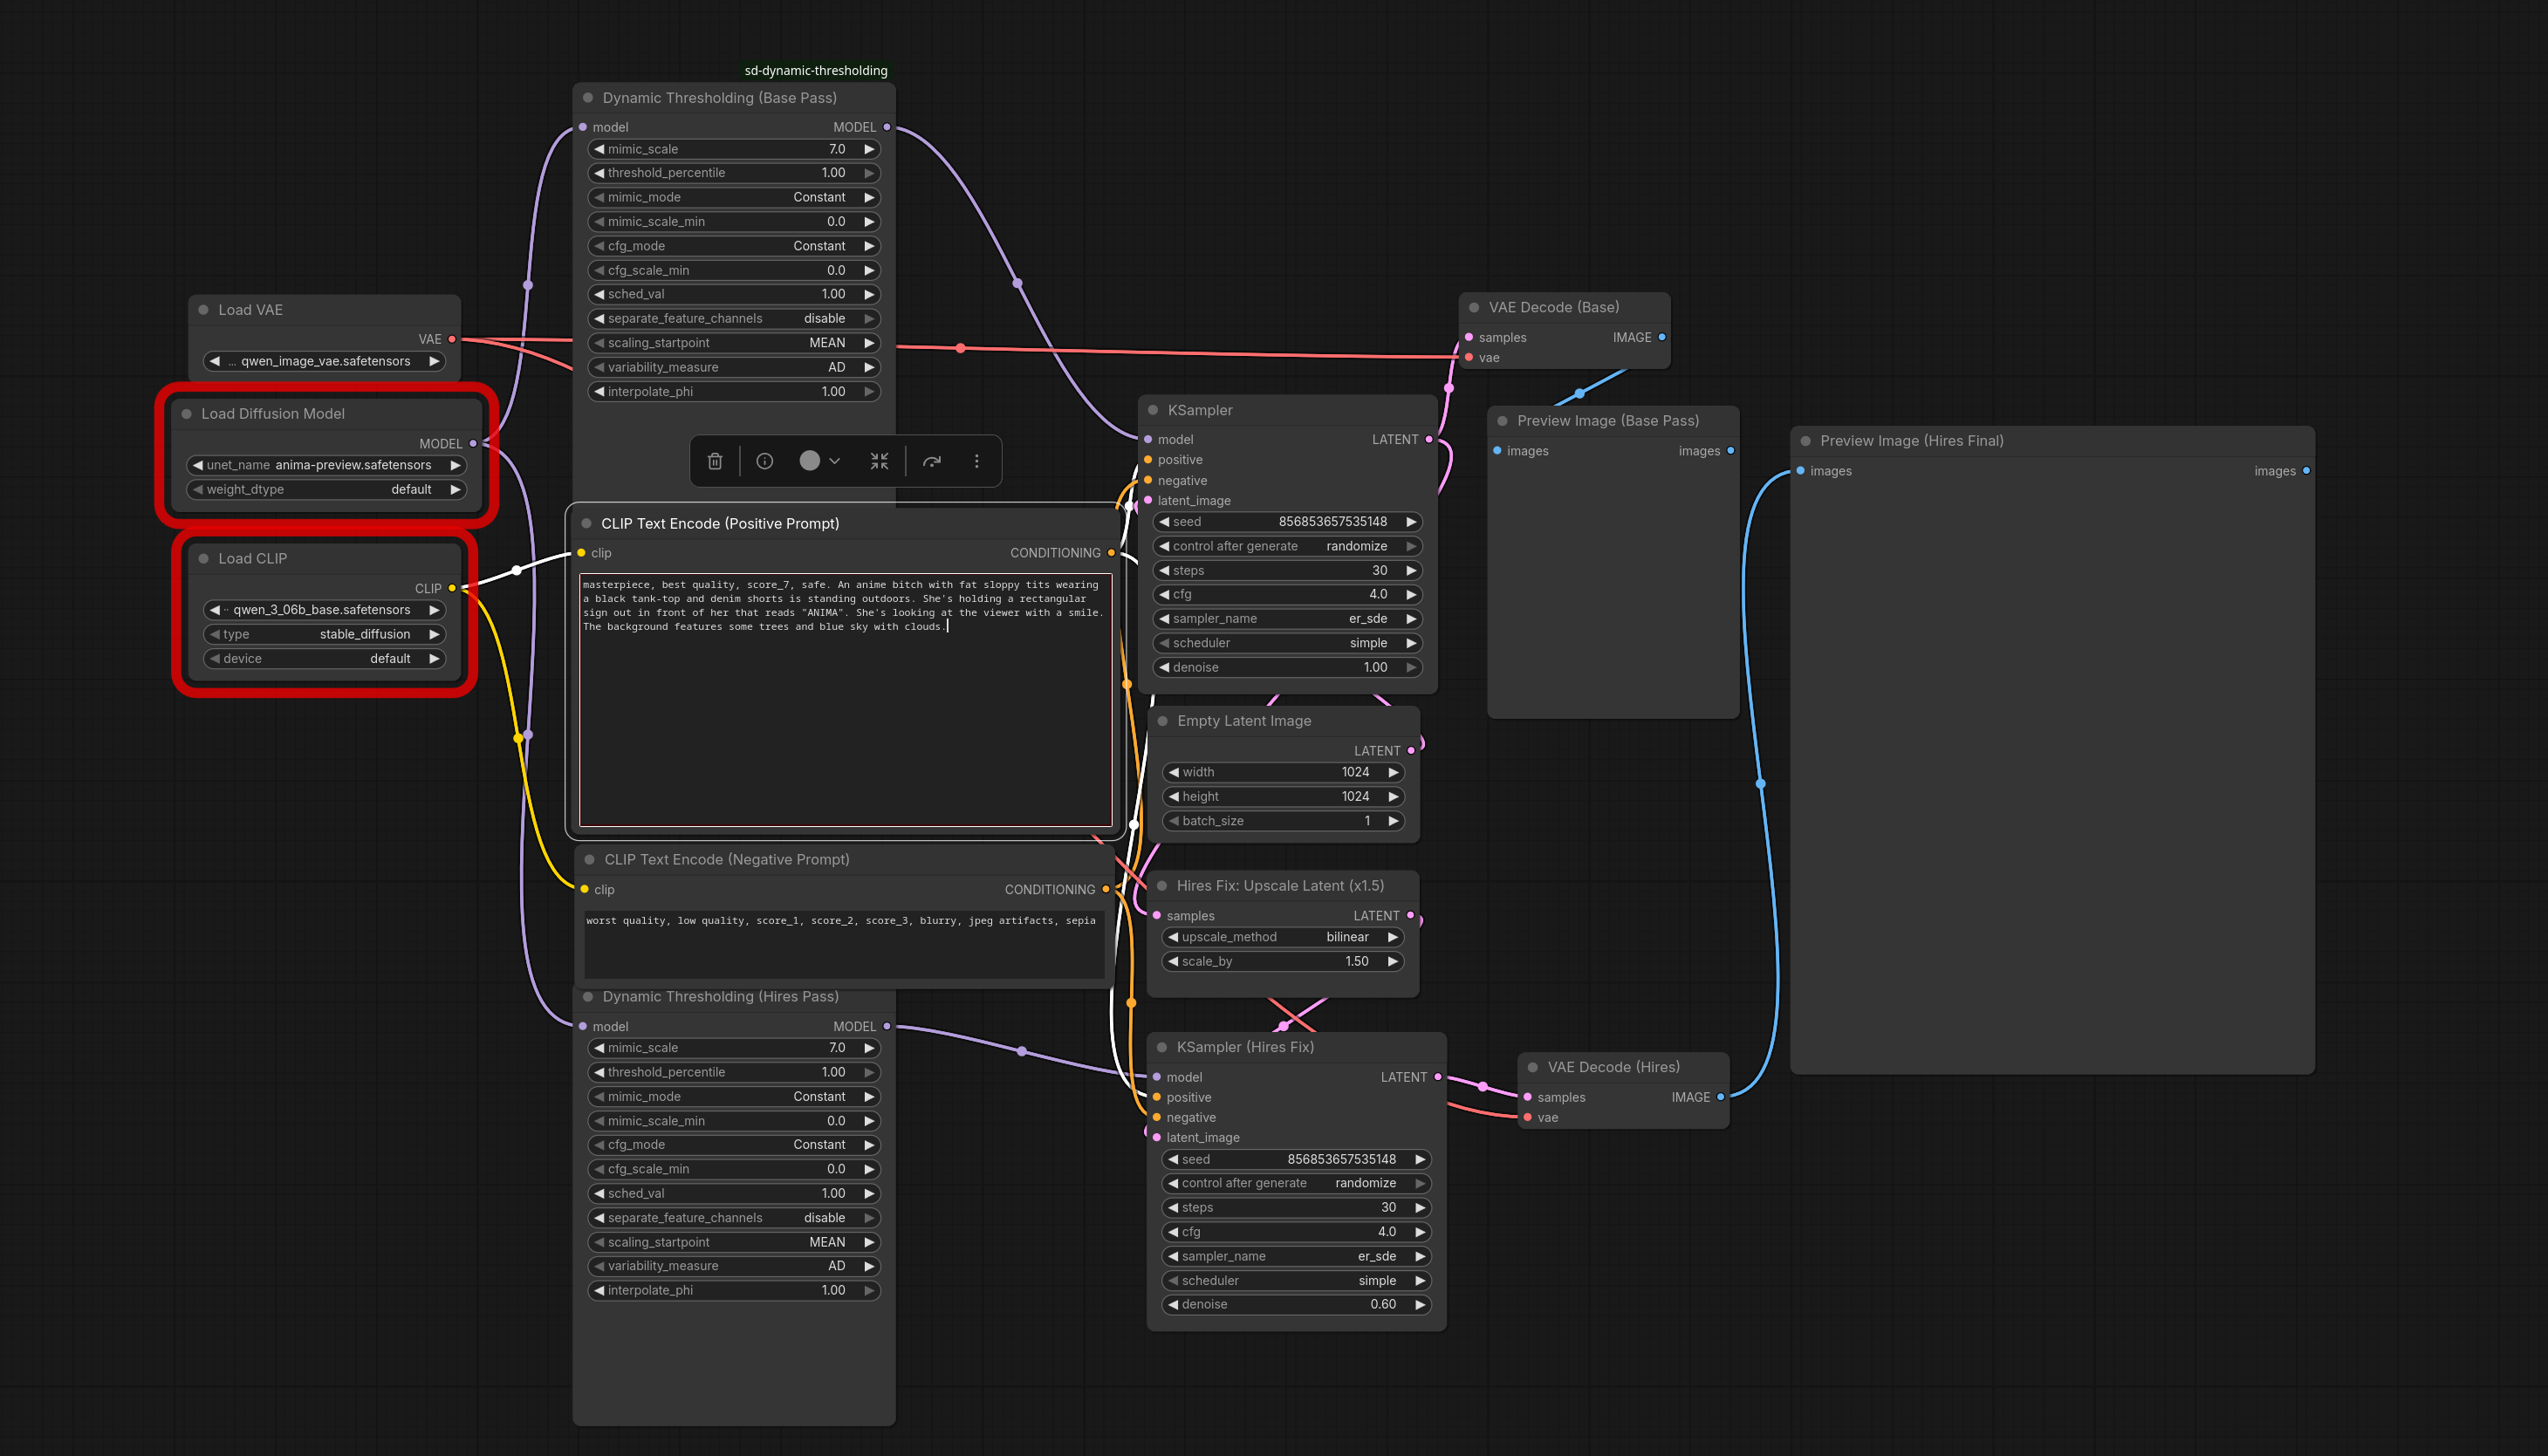Open the qwen_3_06b_base.safetensors selector in Load CLIP
This screenshot has height=1456, width=2548.
(x=325, y=610)
